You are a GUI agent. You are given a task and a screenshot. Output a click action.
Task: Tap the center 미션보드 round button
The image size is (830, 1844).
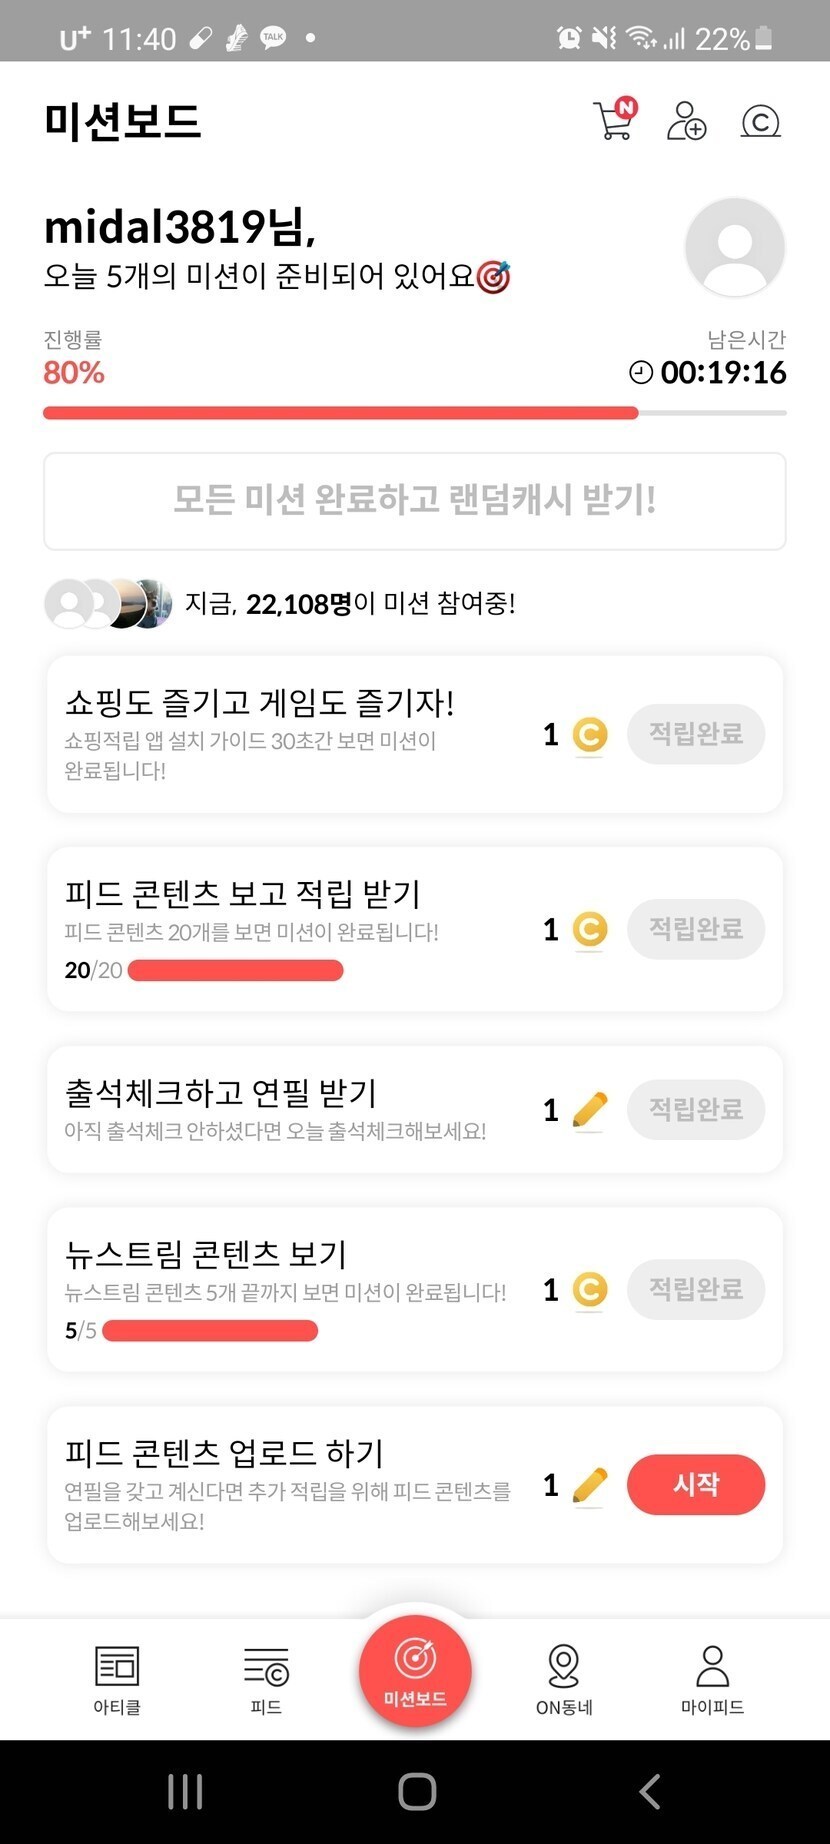(415, 1670)
